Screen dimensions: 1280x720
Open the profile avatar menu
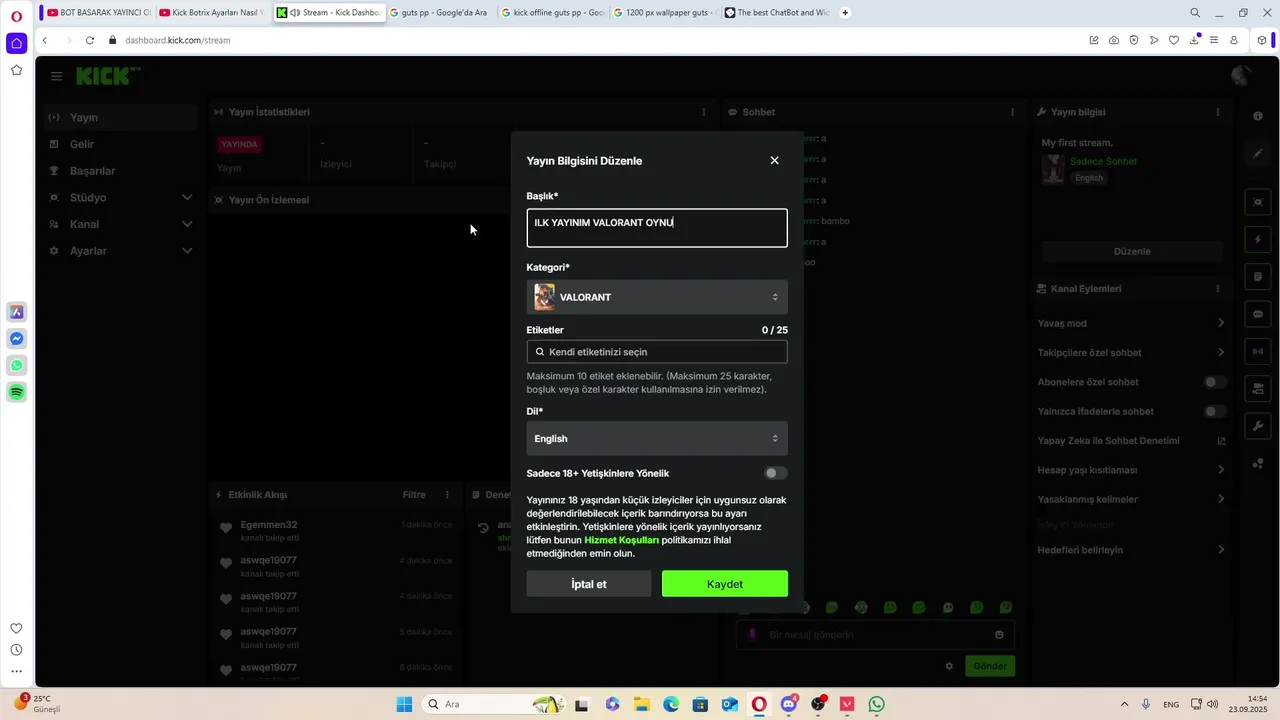pyautogui.click(x=1242, y=76)
